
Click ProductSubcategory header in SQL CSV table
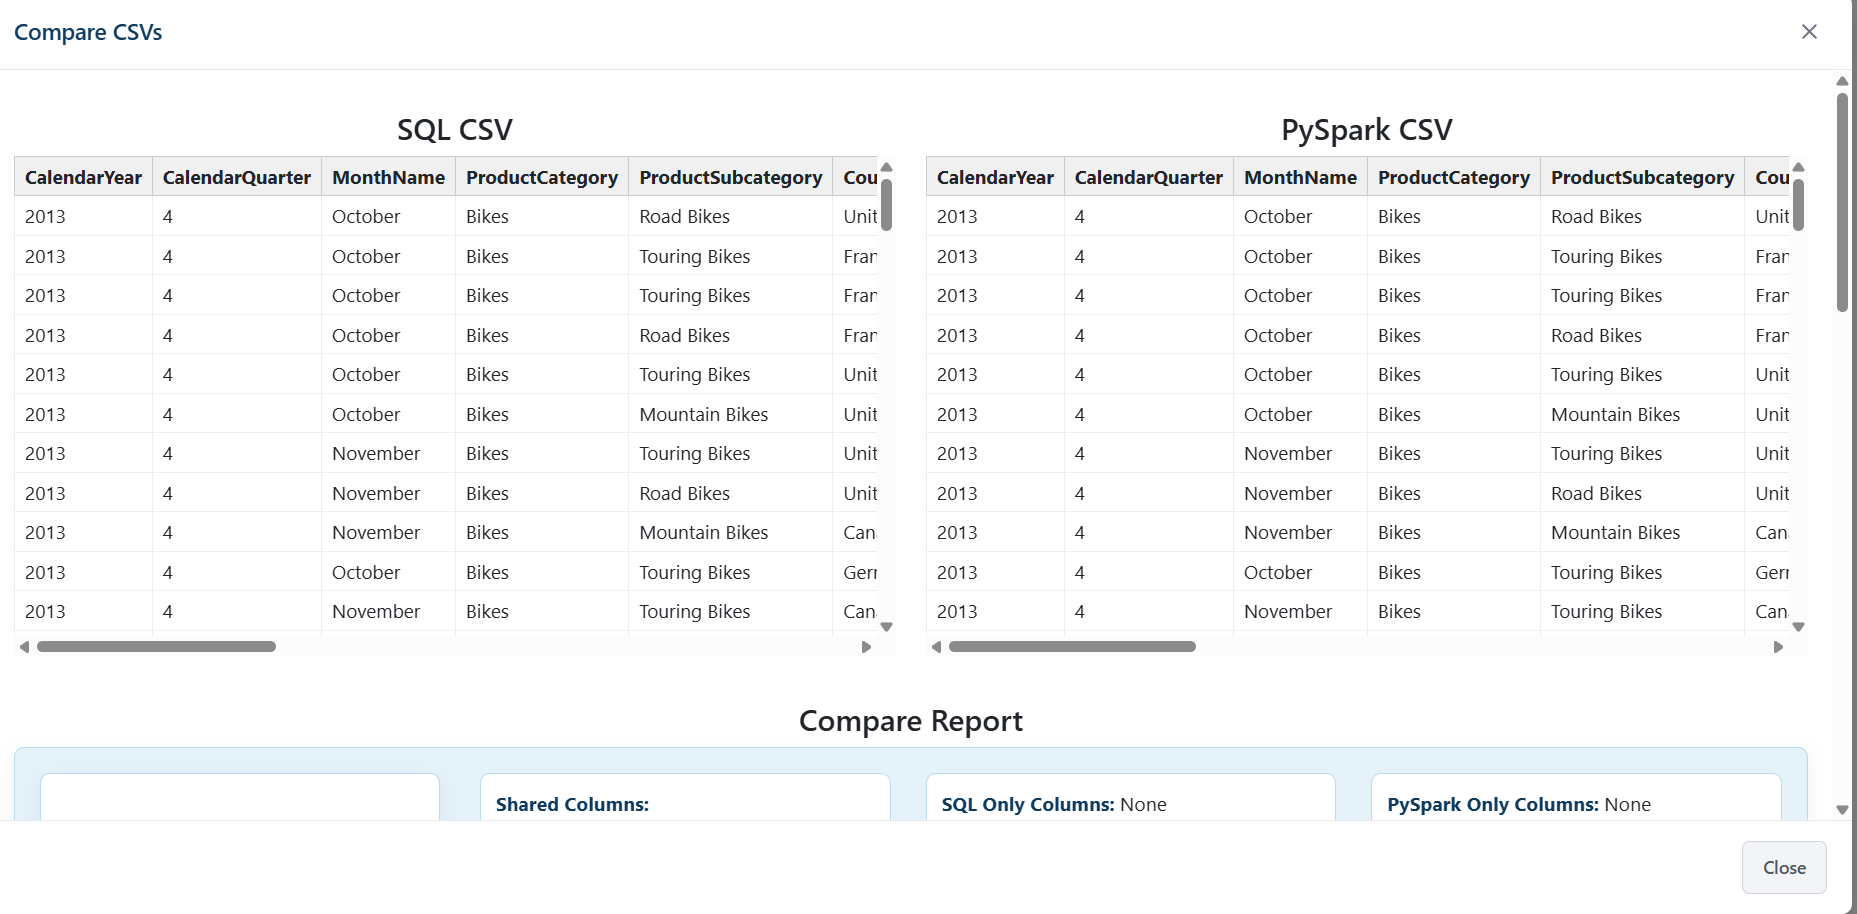[730, 177]
